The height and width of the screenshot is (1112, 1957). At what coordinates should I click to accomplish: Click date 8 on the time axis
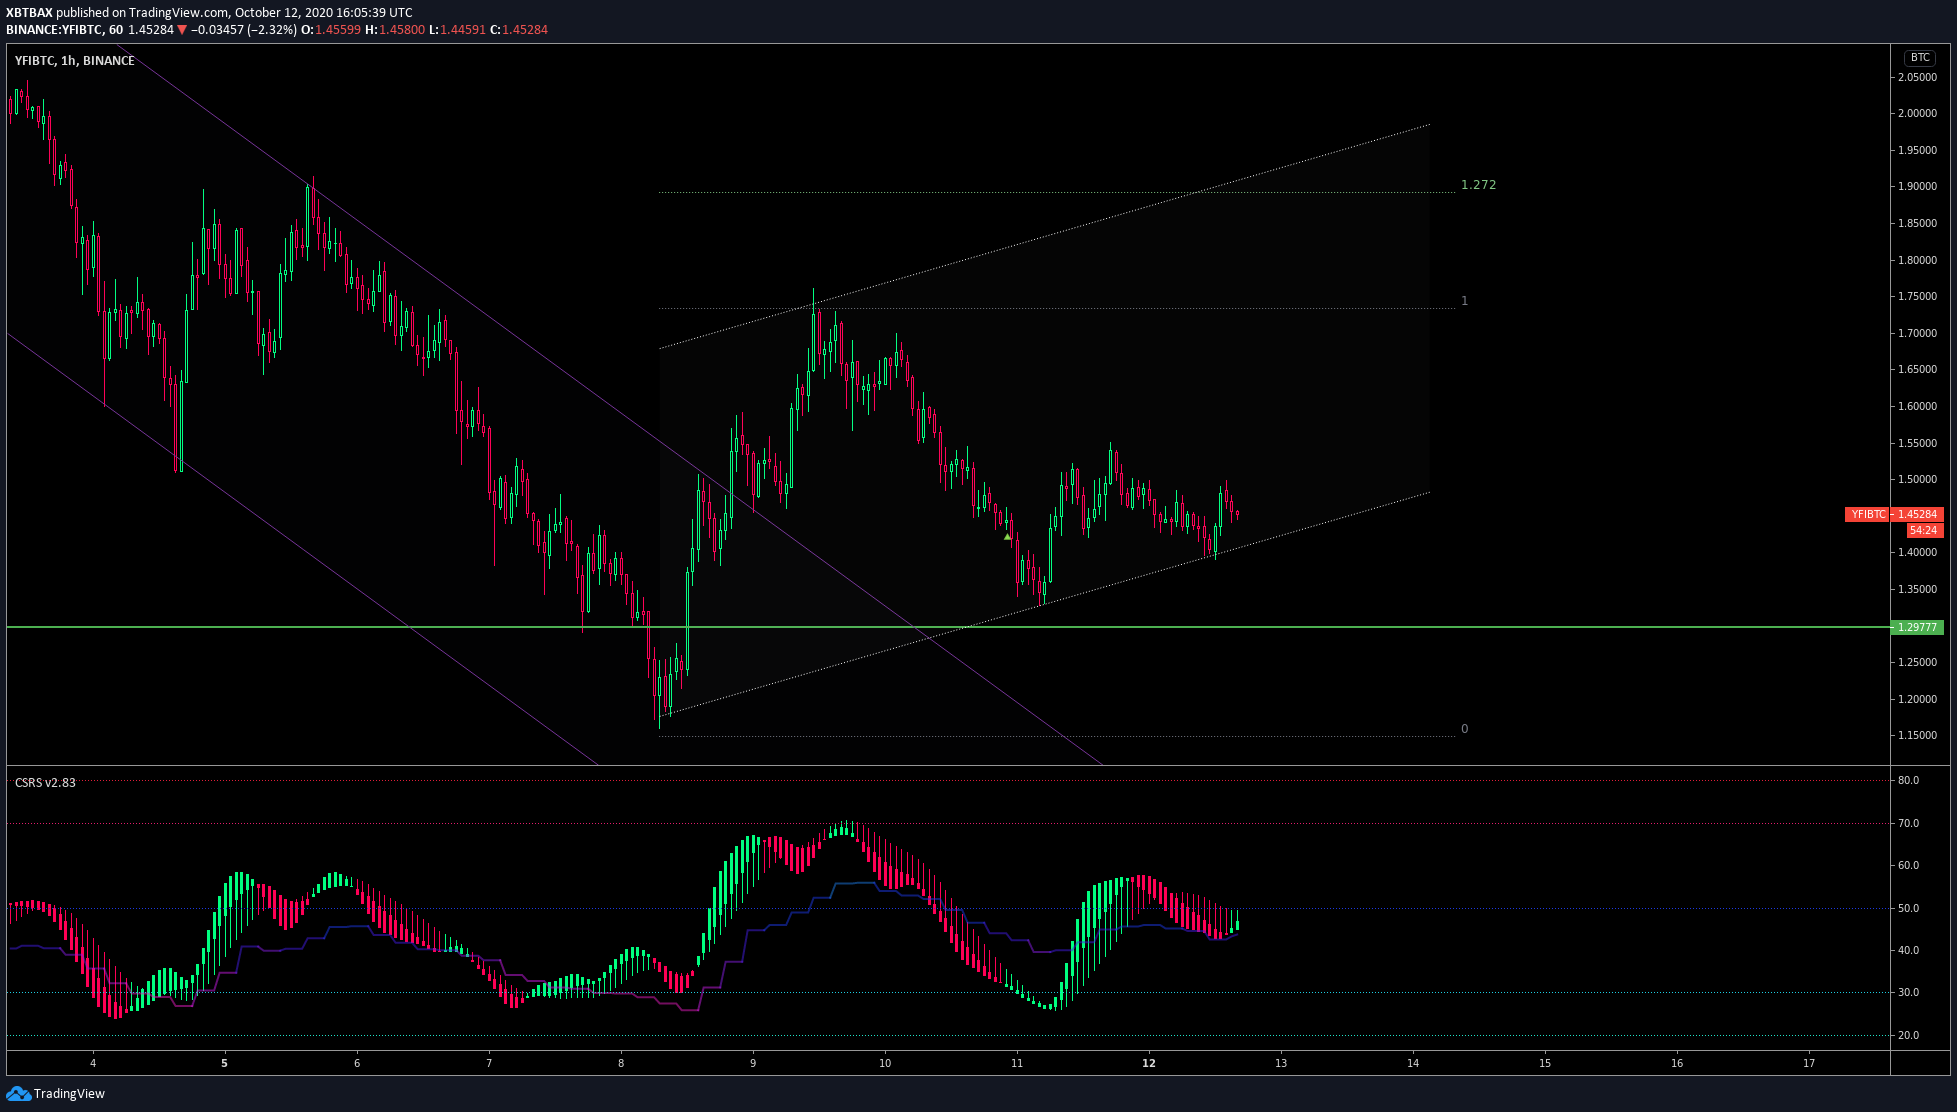point(621,1063)
